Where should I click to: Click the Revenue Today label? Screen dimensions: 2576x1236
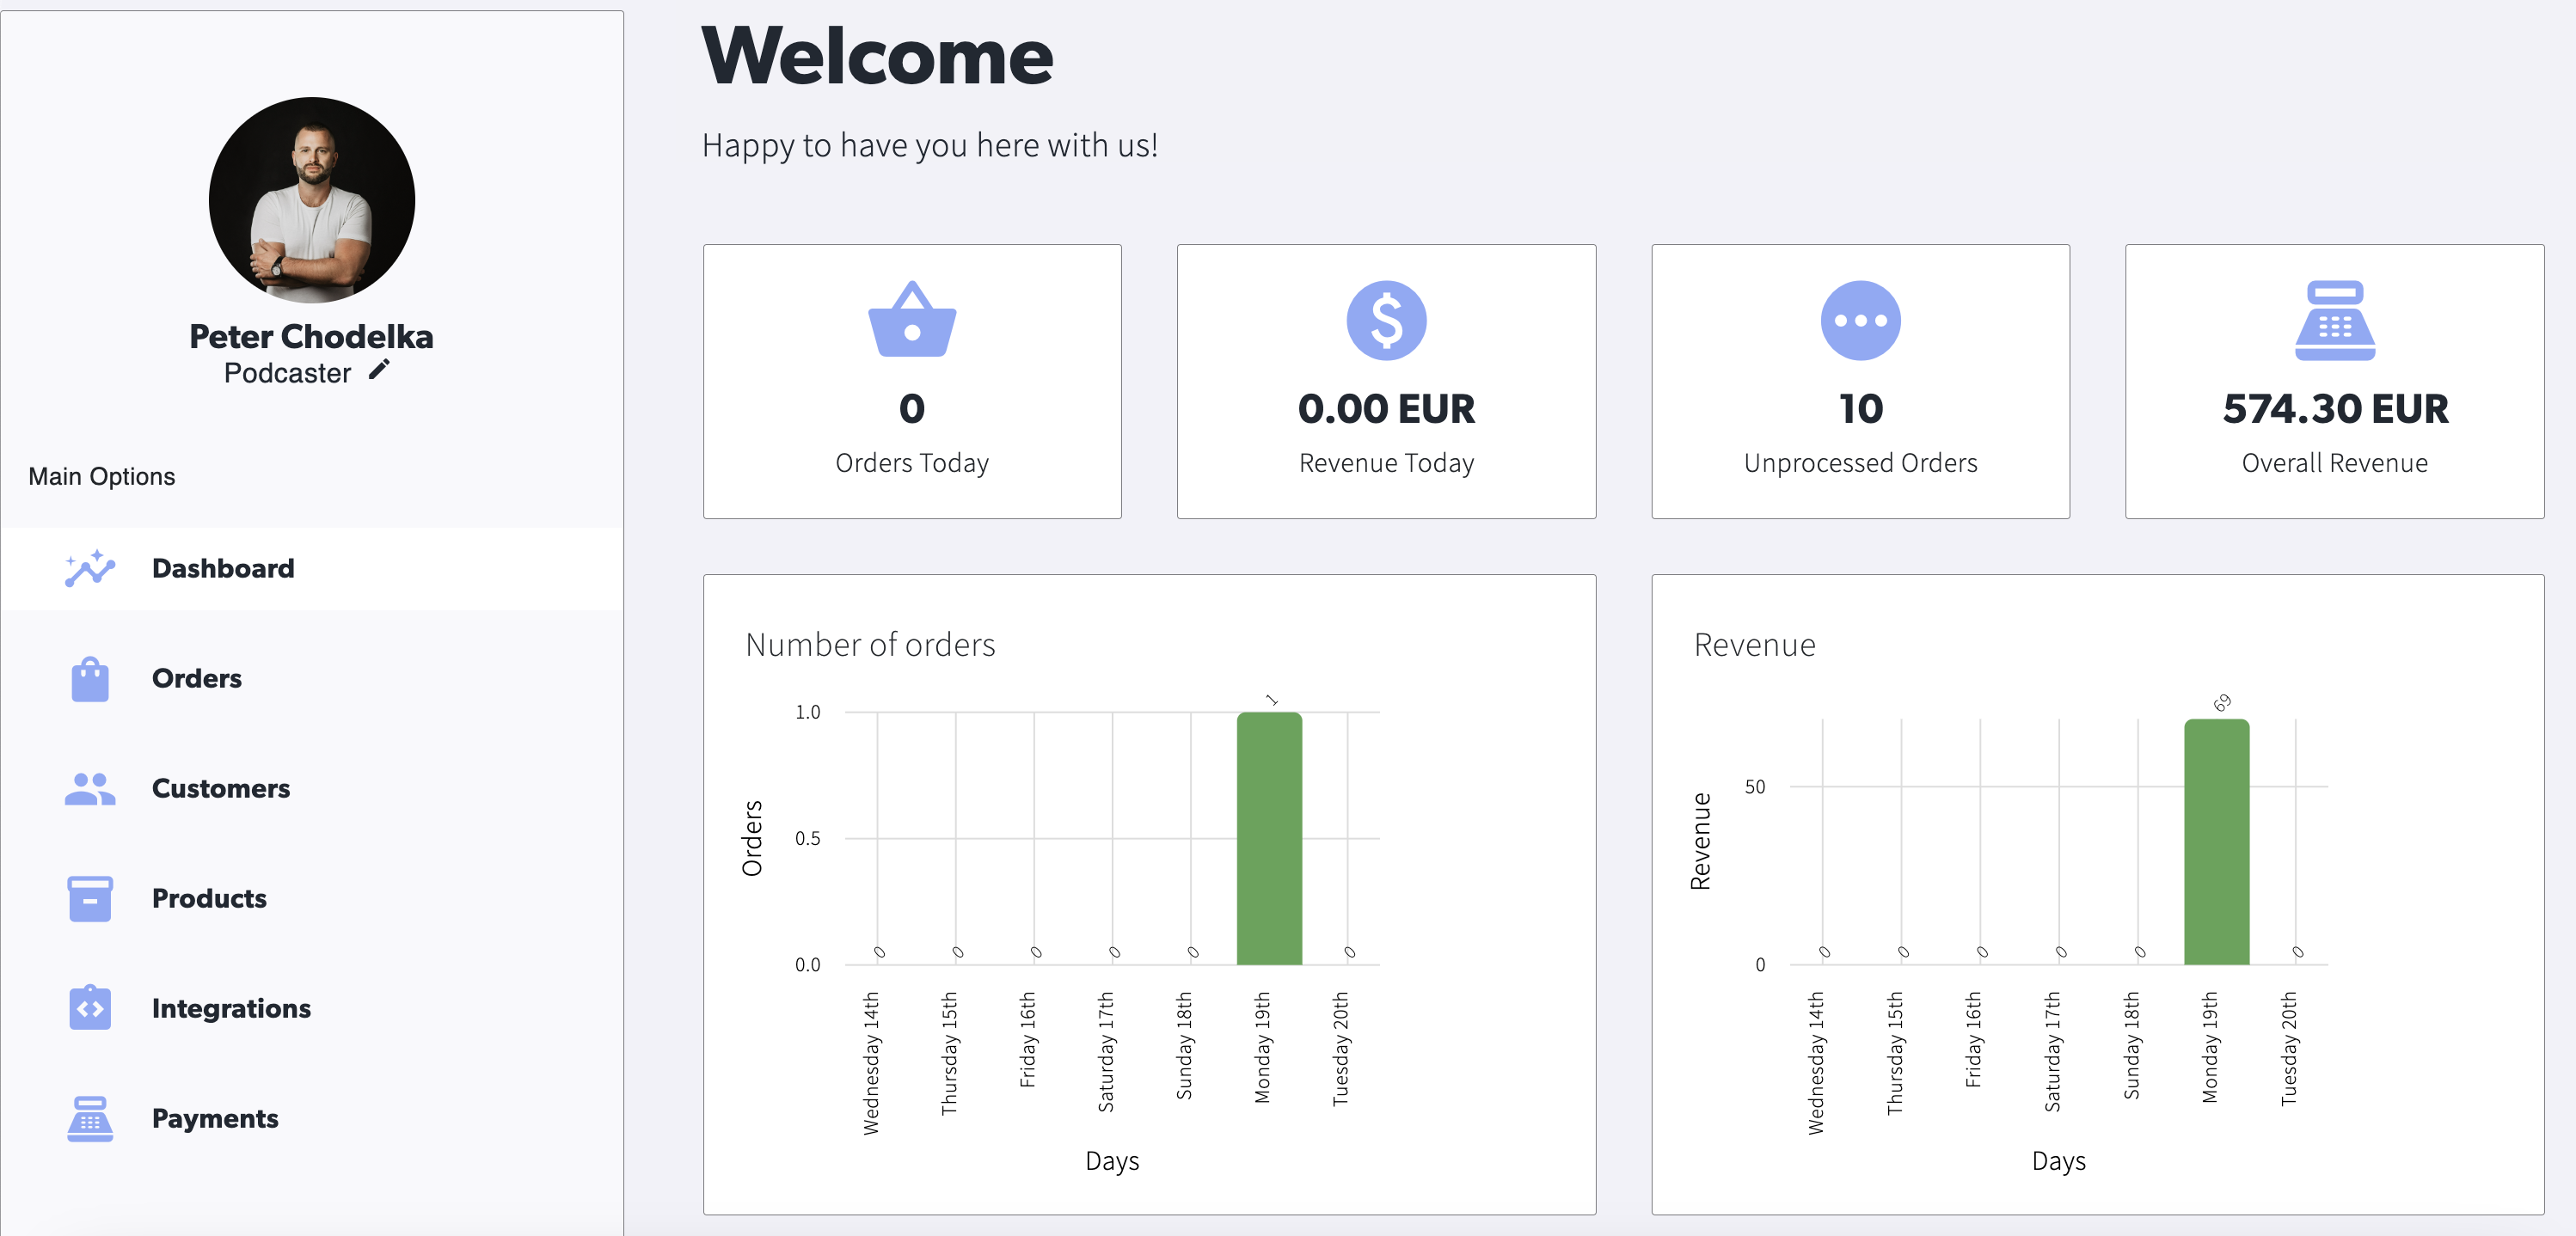[1386, 463]
